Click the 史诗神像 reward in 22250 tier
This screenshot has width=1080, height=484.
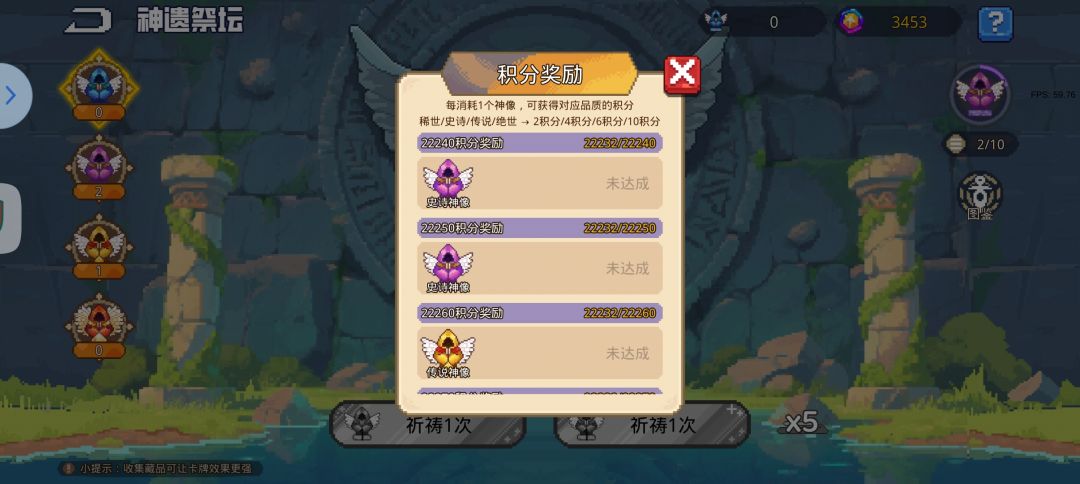pyautogui.click(x=448, y=268)
